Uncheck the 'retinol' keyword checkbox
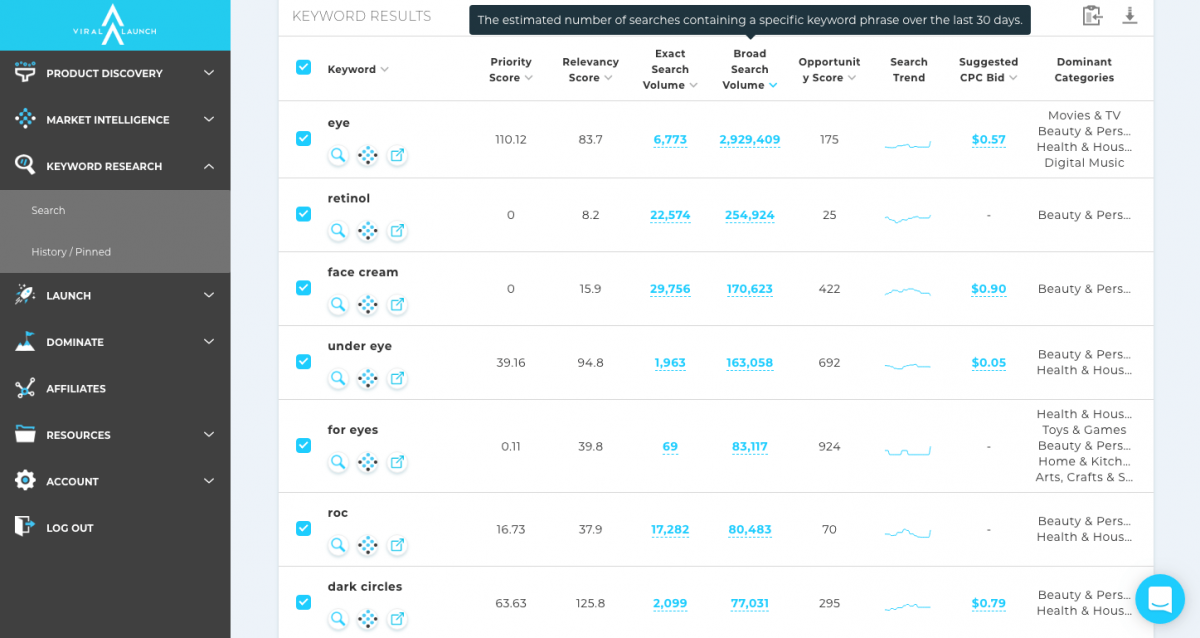1200x638 pixels. (303, 214)
